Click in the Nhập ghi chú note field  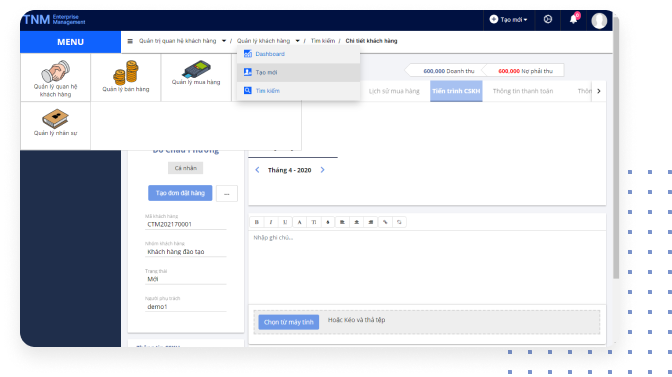point(427,267)
